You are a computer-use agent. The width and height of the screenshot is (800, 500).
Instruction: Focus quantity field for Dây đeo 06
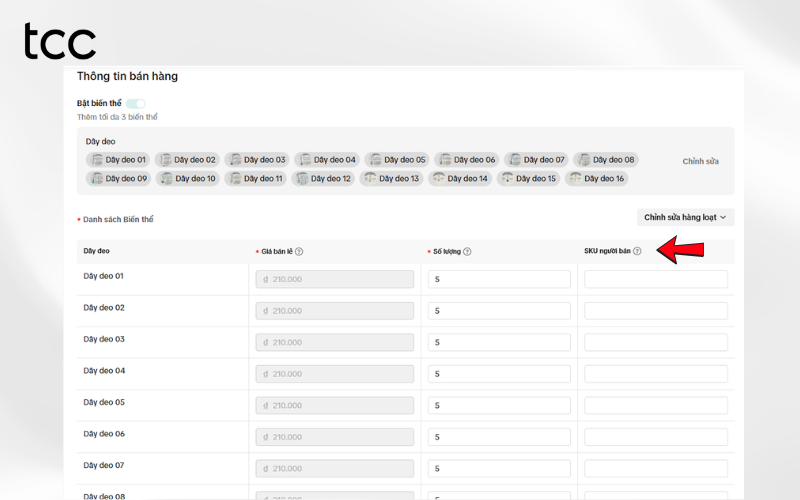(x=499, y=437)
